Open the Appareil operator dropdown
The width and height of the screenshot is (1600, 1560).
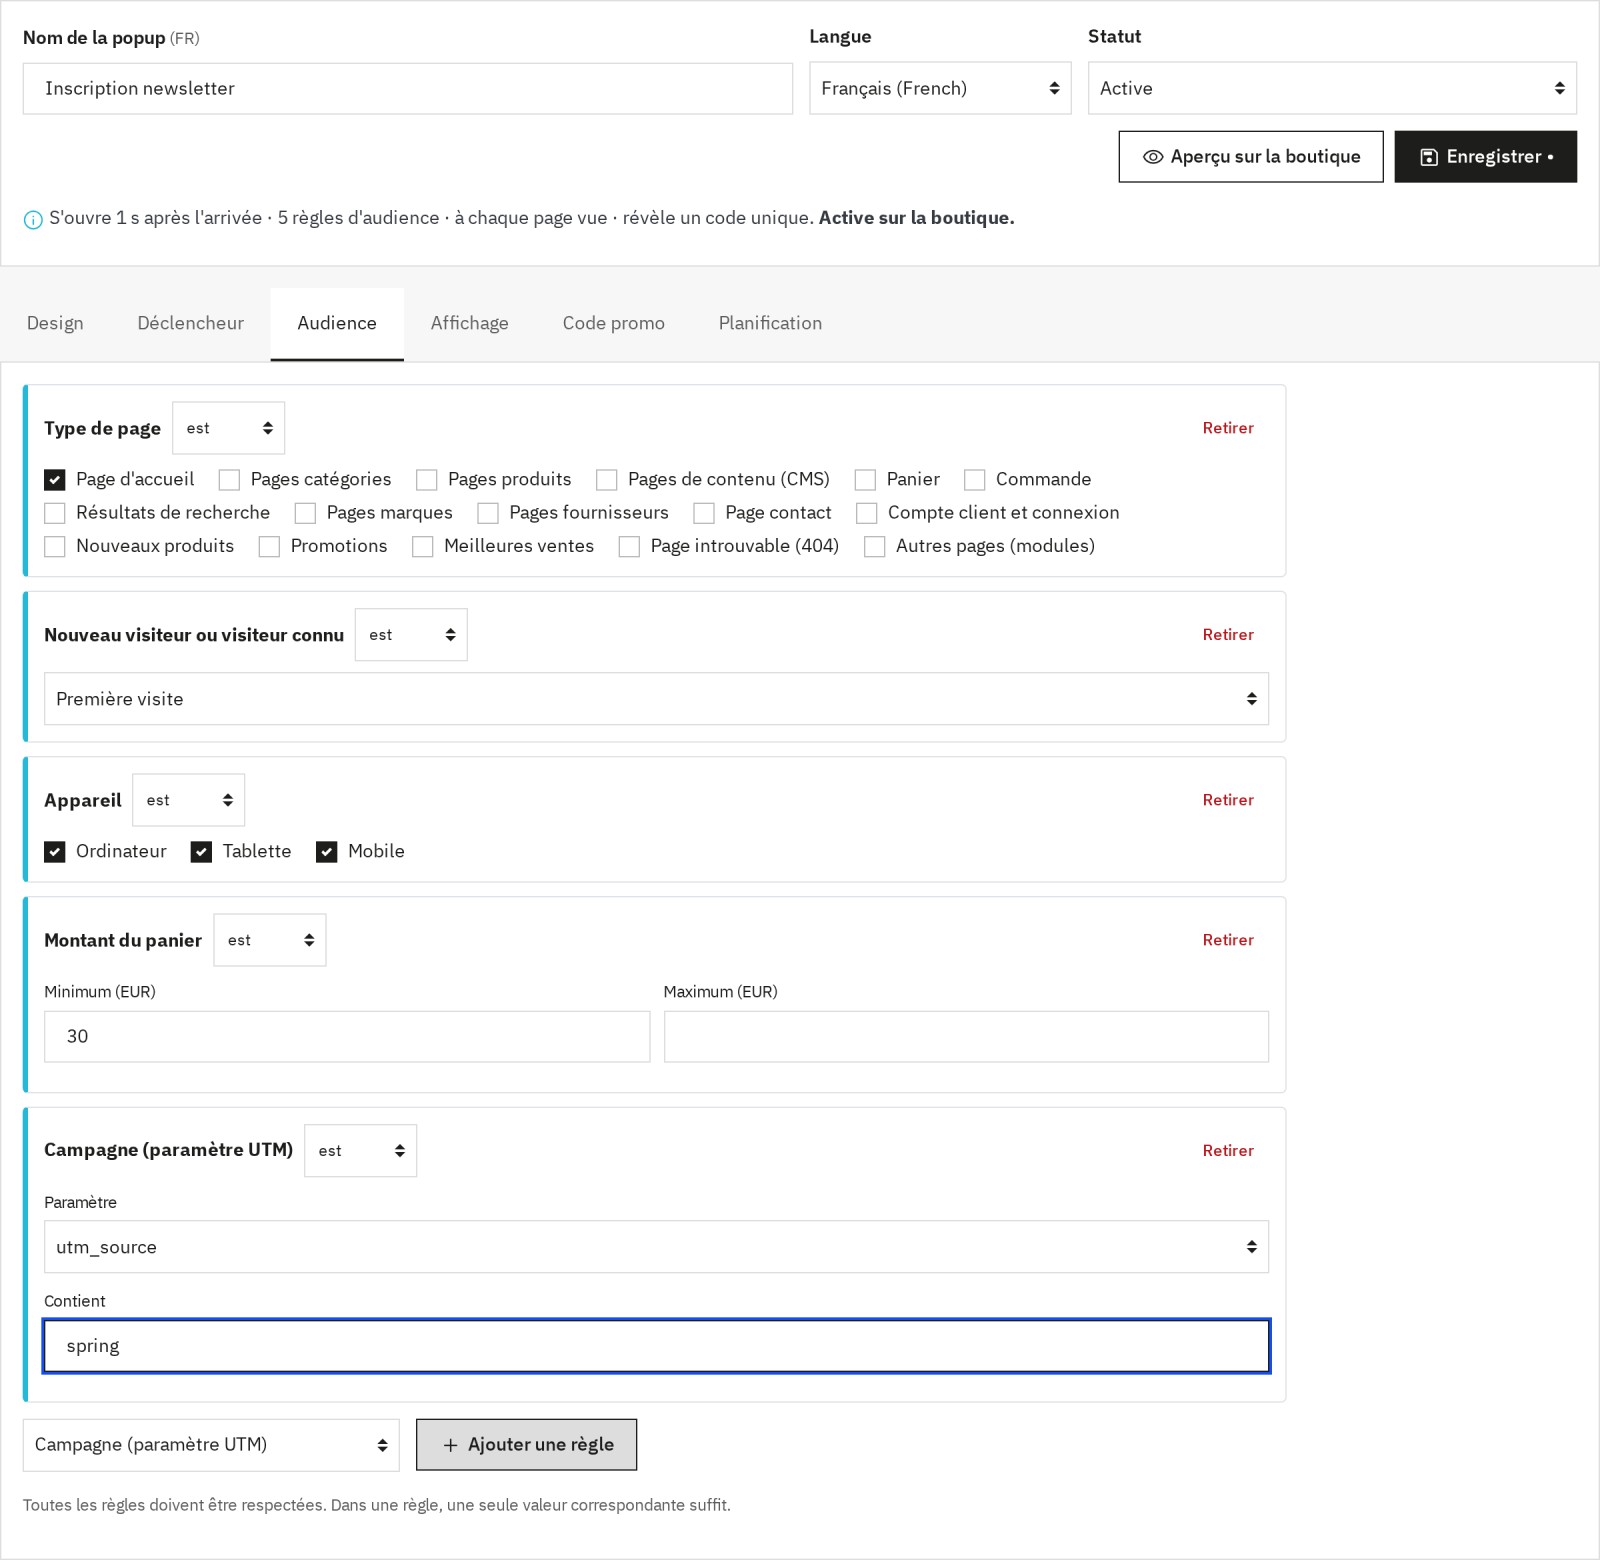tap(188, 800)
